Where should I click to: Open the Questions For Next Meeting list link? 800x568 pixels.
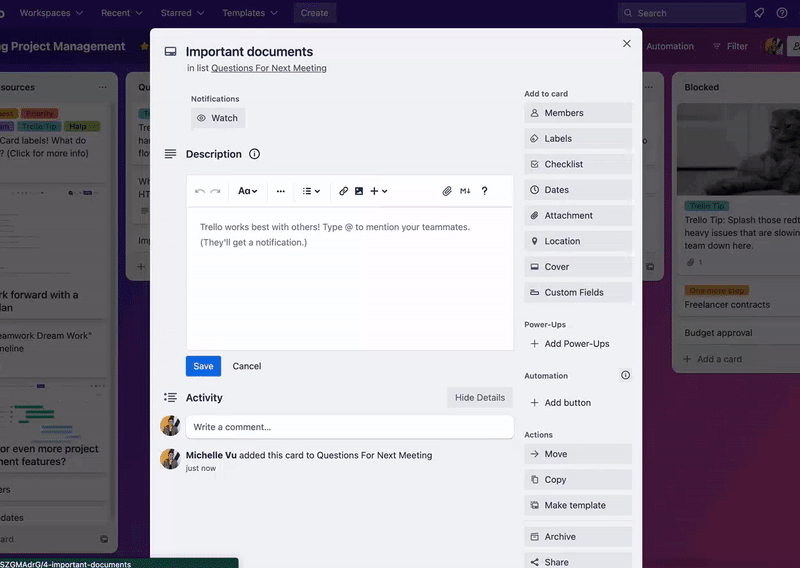(x=269, y=68)
